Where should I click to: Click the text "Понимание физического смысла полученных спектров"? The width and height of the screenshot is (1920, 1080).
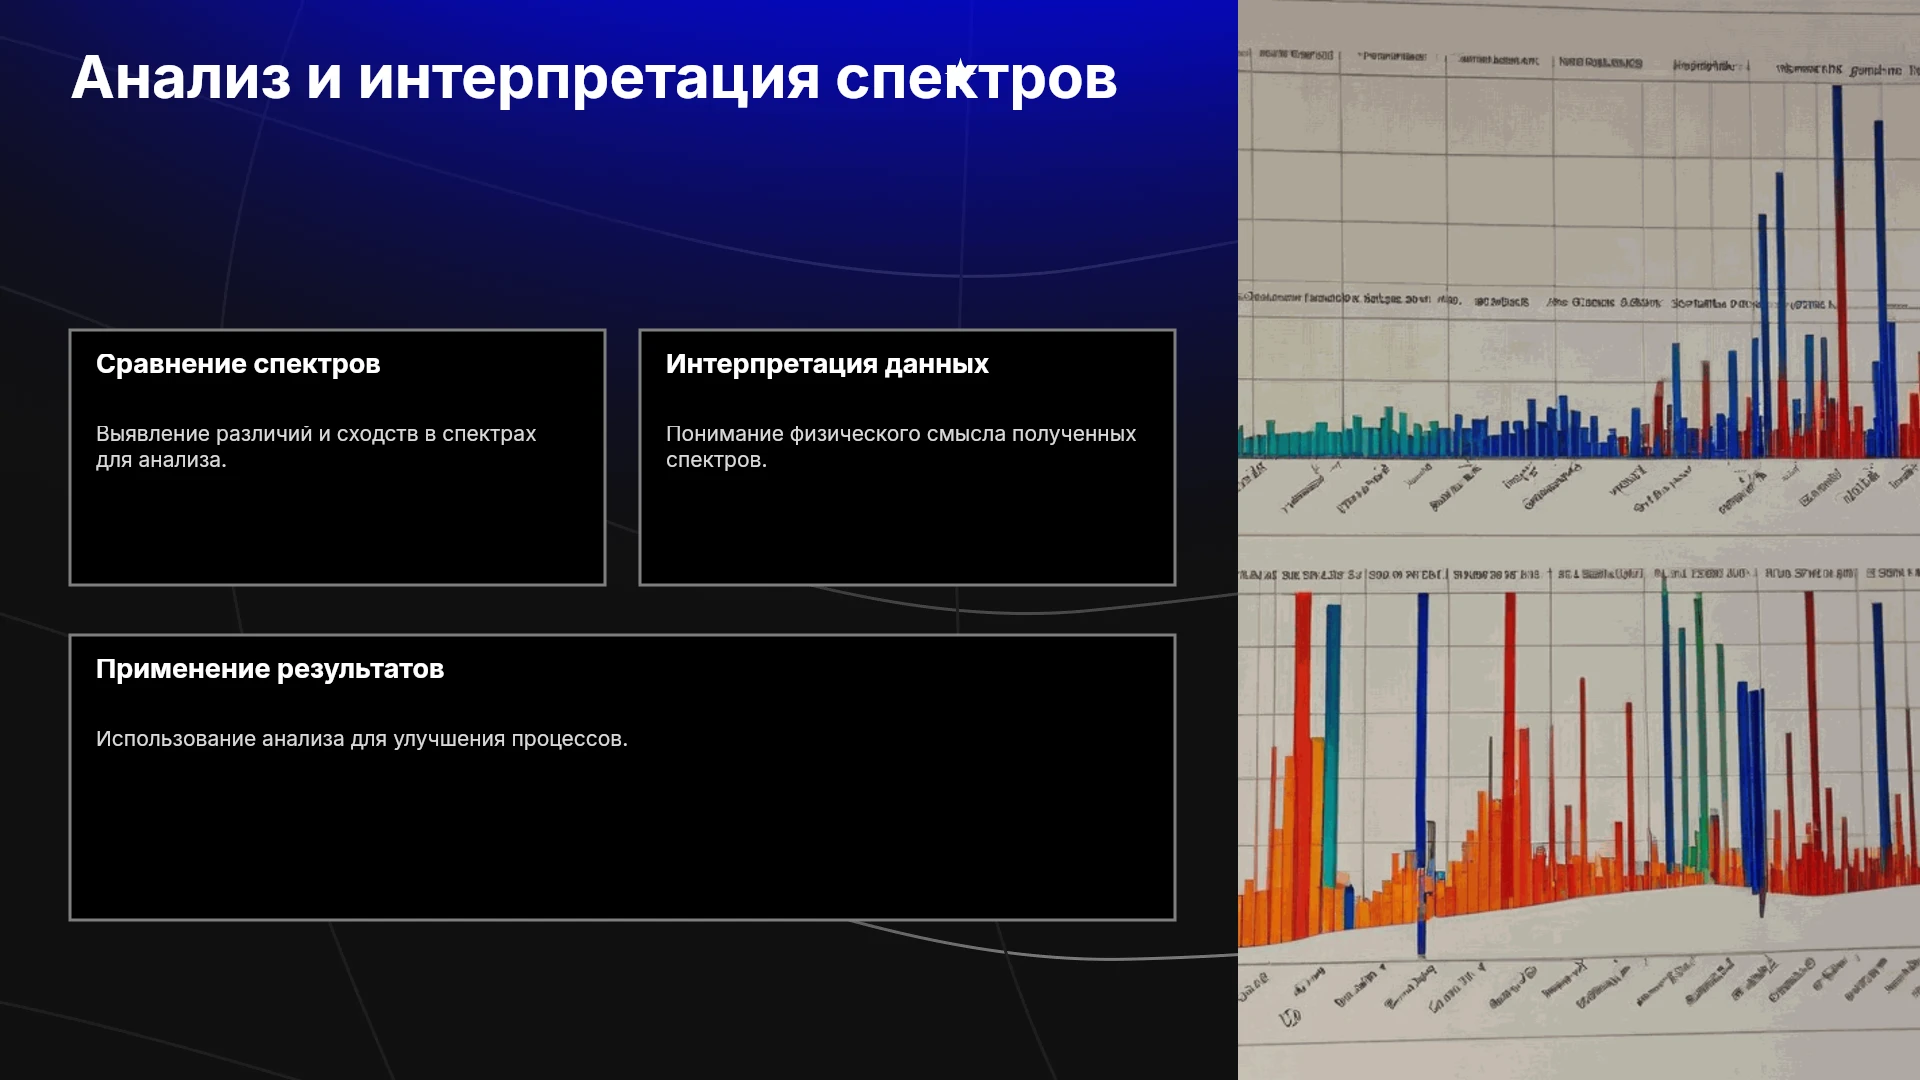click(901, 447)
